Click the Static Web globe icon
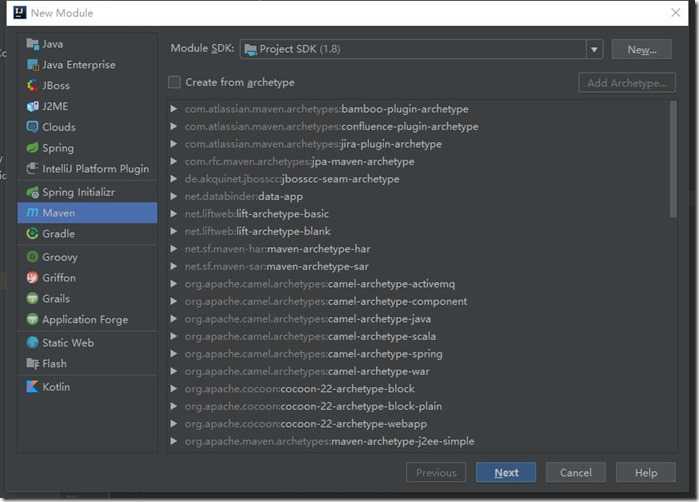The image size is (699, 502). point(33,342)
